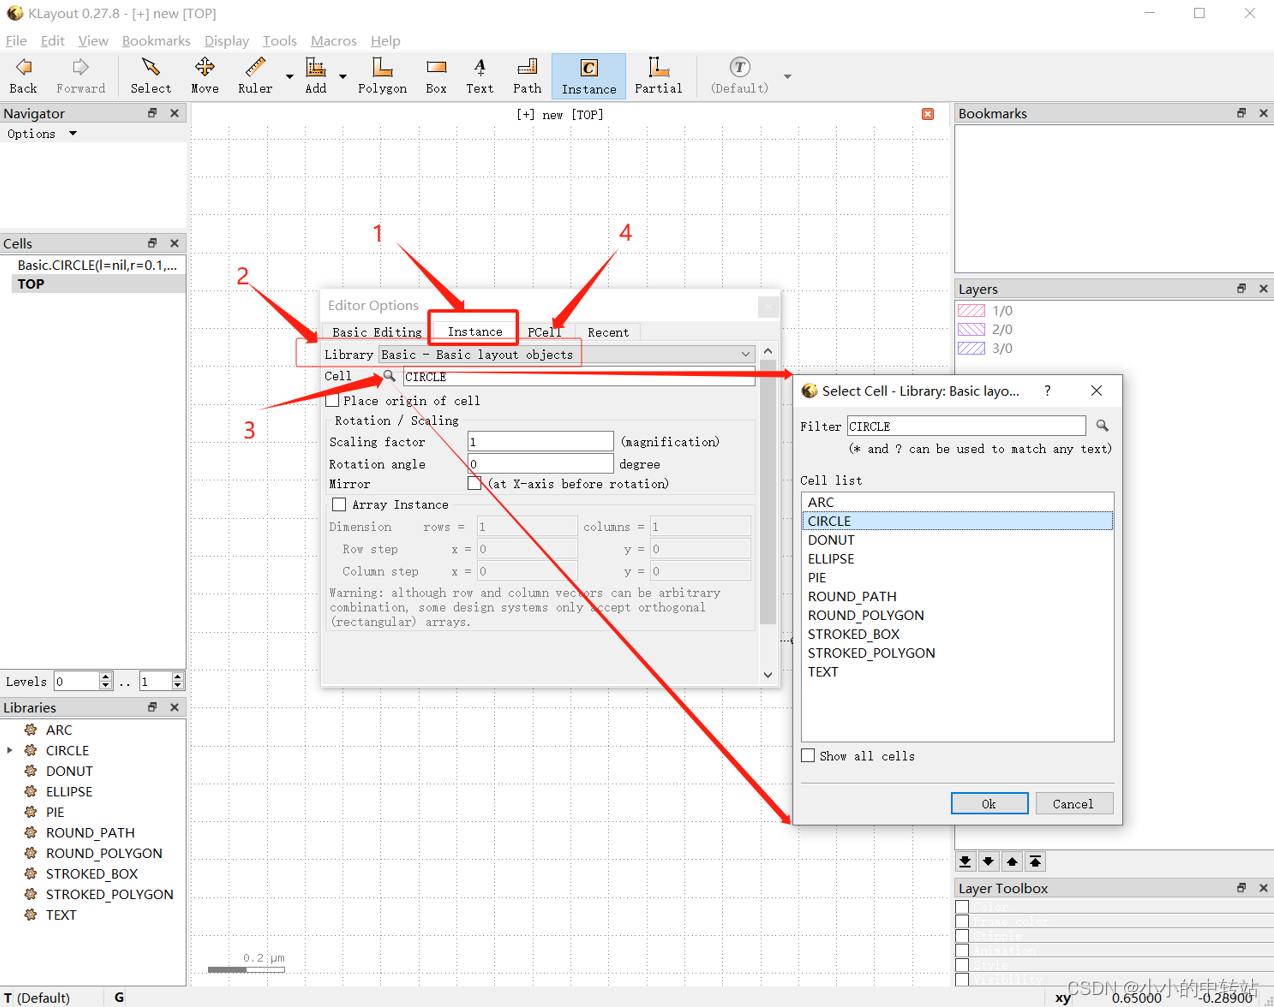Open the Navigator Options dropdown

[x=42, y=134]
